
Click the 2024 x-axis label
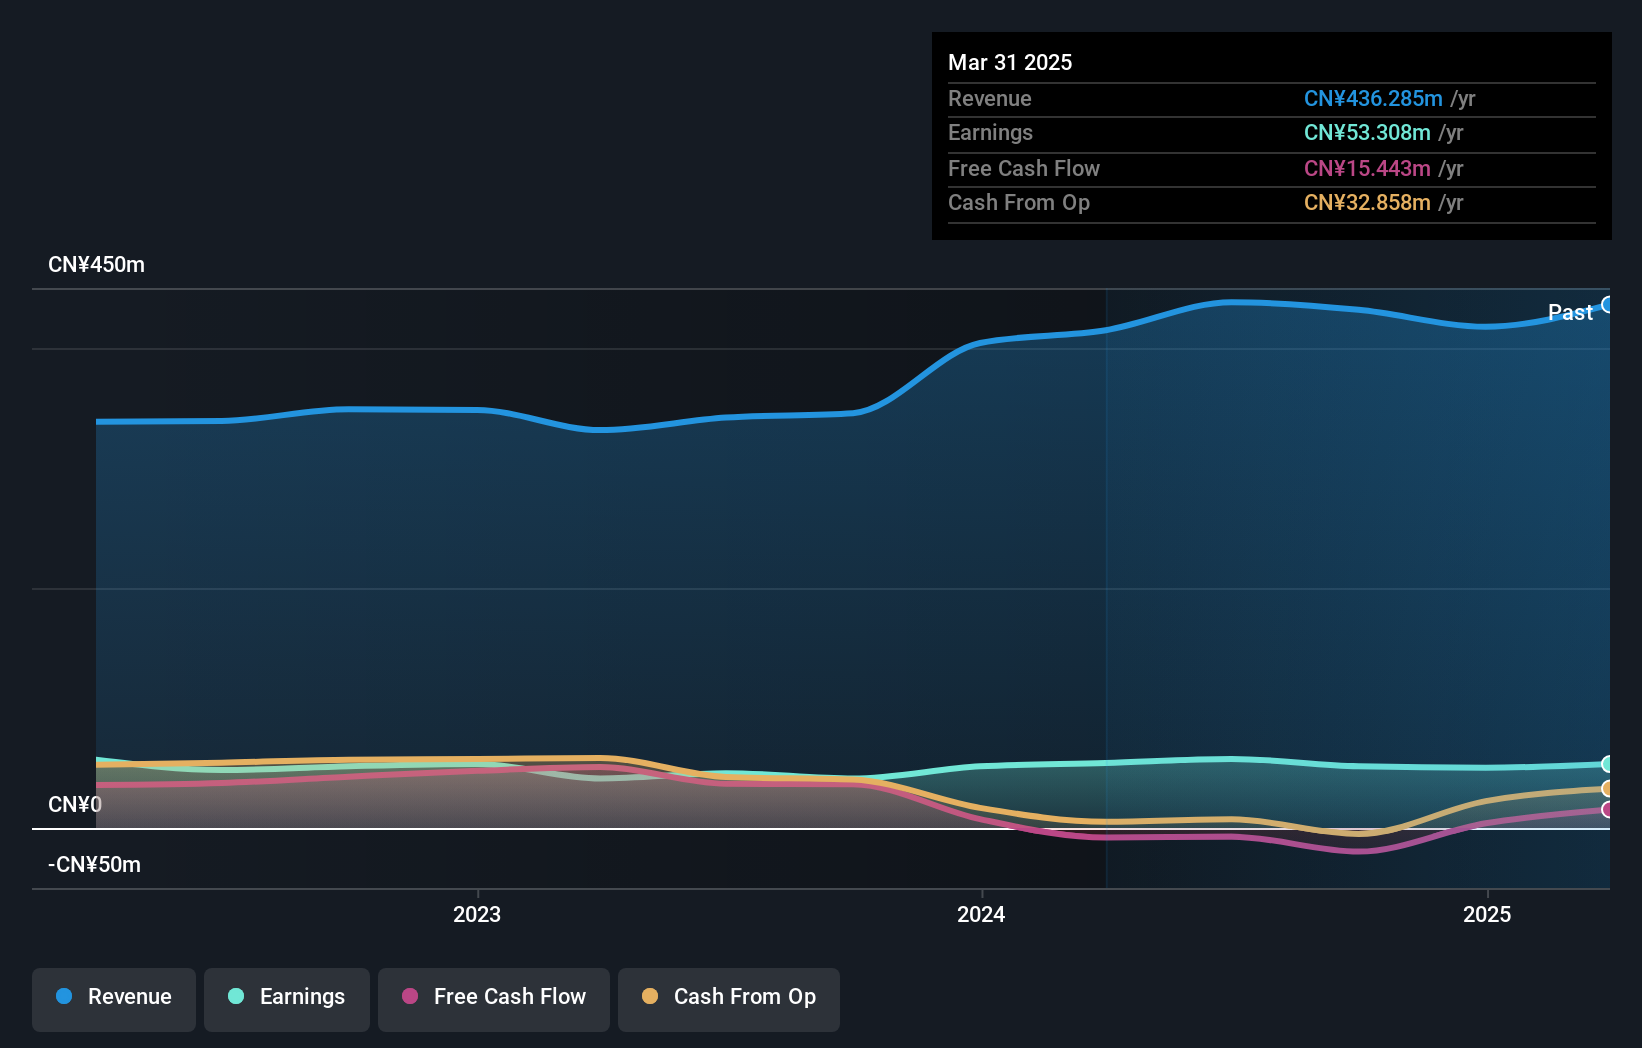pos(981,914)
